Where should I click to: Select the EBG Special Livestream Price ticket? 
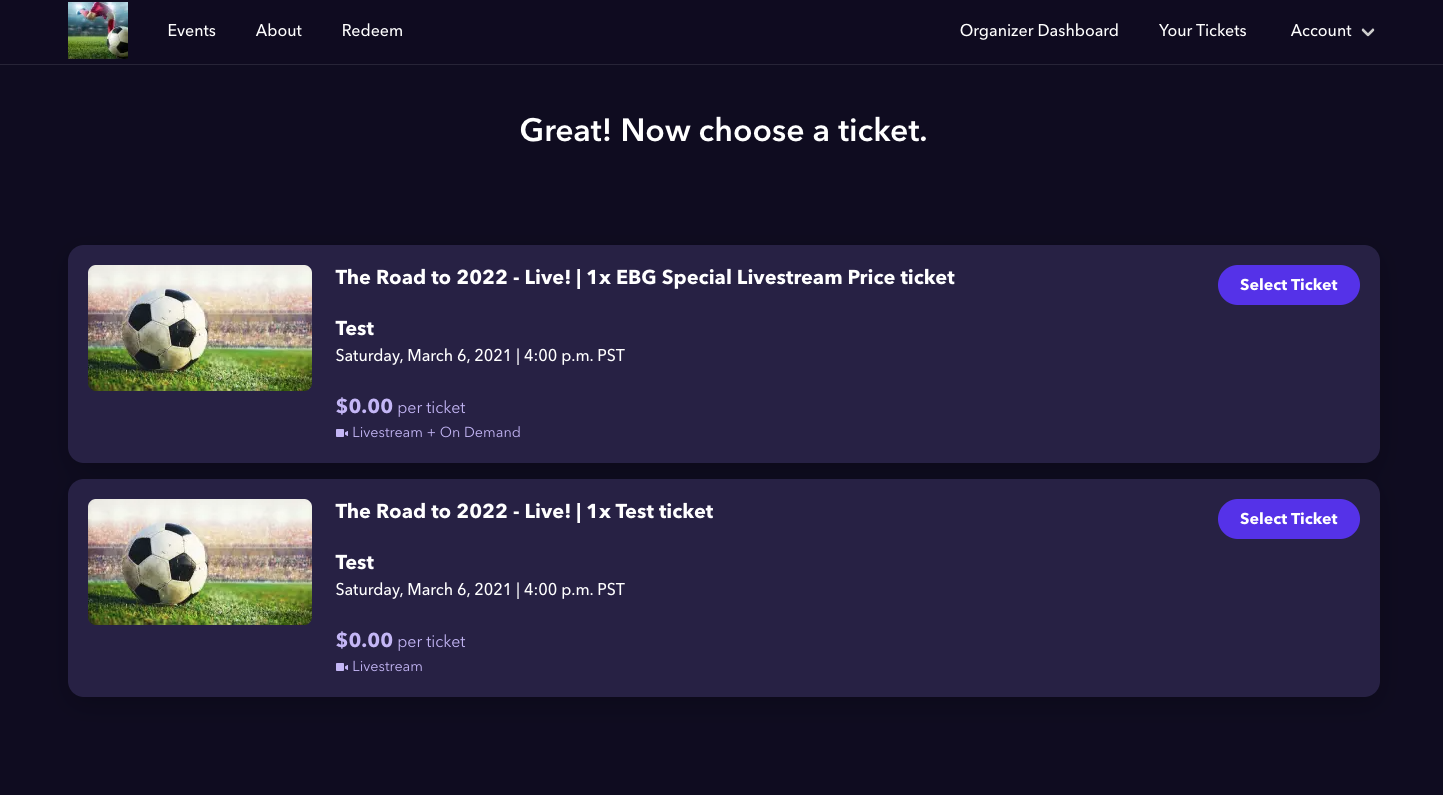pyautogui.click(x=1288, y=285)
